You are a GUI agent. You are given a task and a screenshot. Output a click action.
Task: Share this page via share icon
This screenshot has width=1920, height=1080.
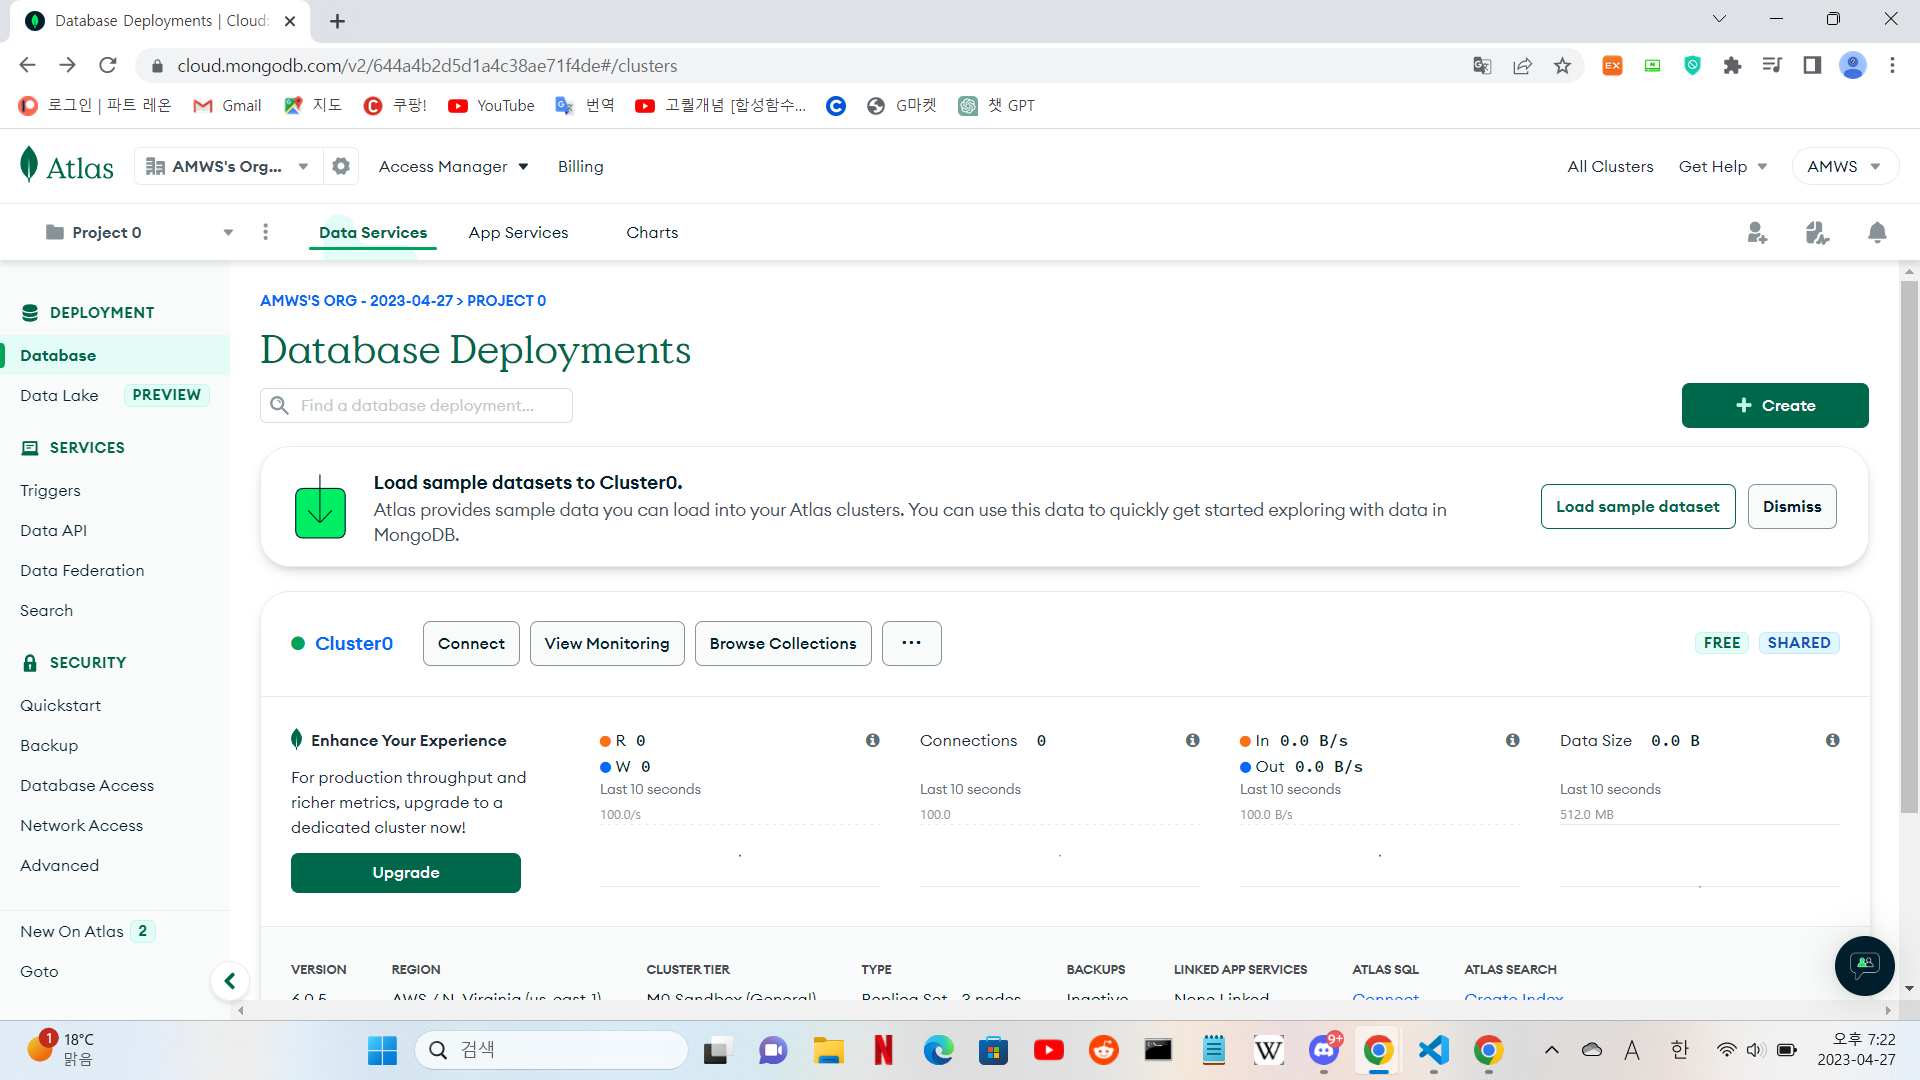pos(1522,66)
